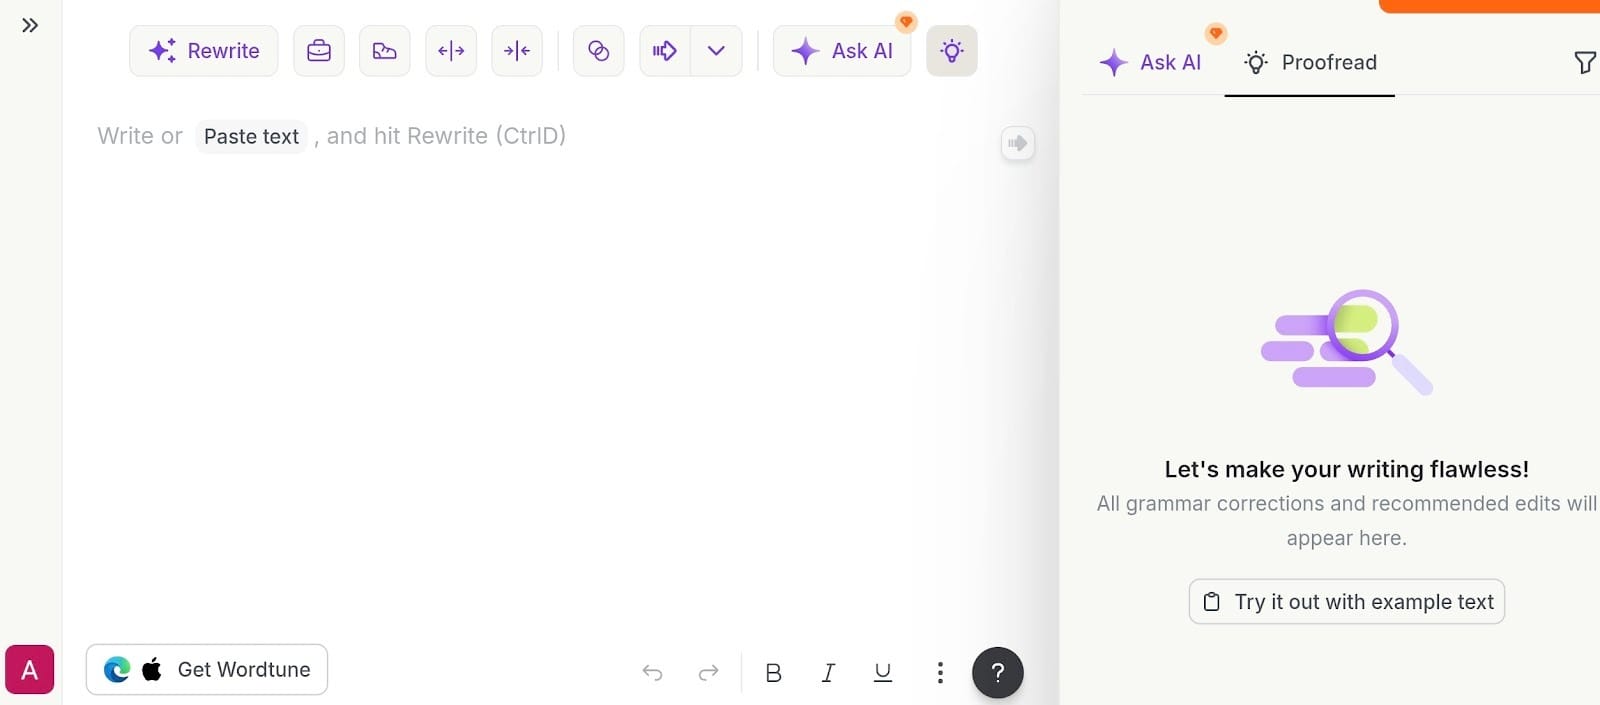Image resolution: width=1600 pixels, height=705 pixels.
Task: Click the Ask AI toolbar button
Action: [842, 51]
